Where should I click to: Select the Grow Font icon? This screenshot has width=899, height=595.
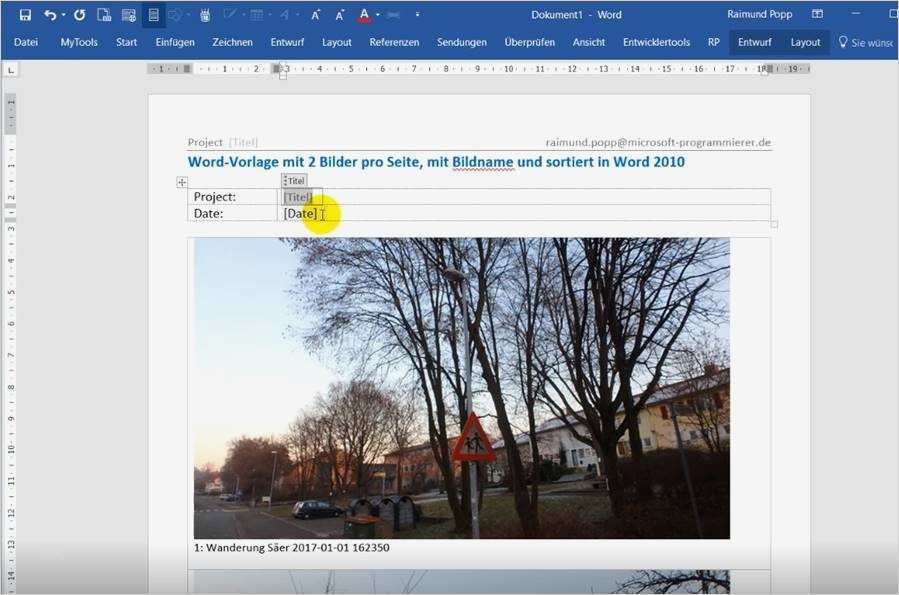[316, 15]
